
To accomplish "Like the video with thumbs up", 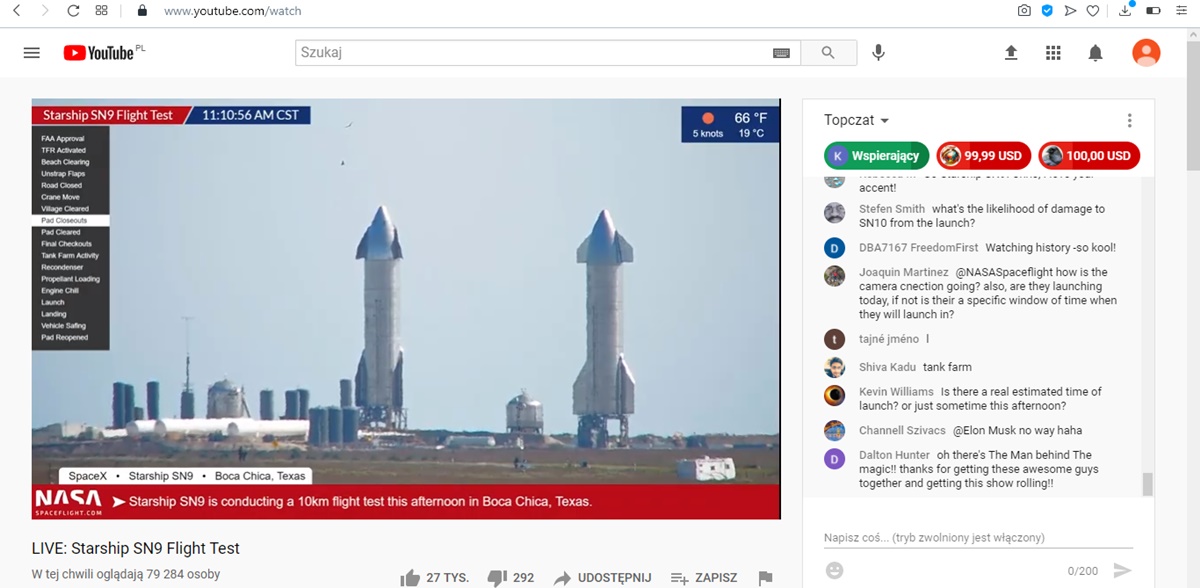I will point(410,578).
